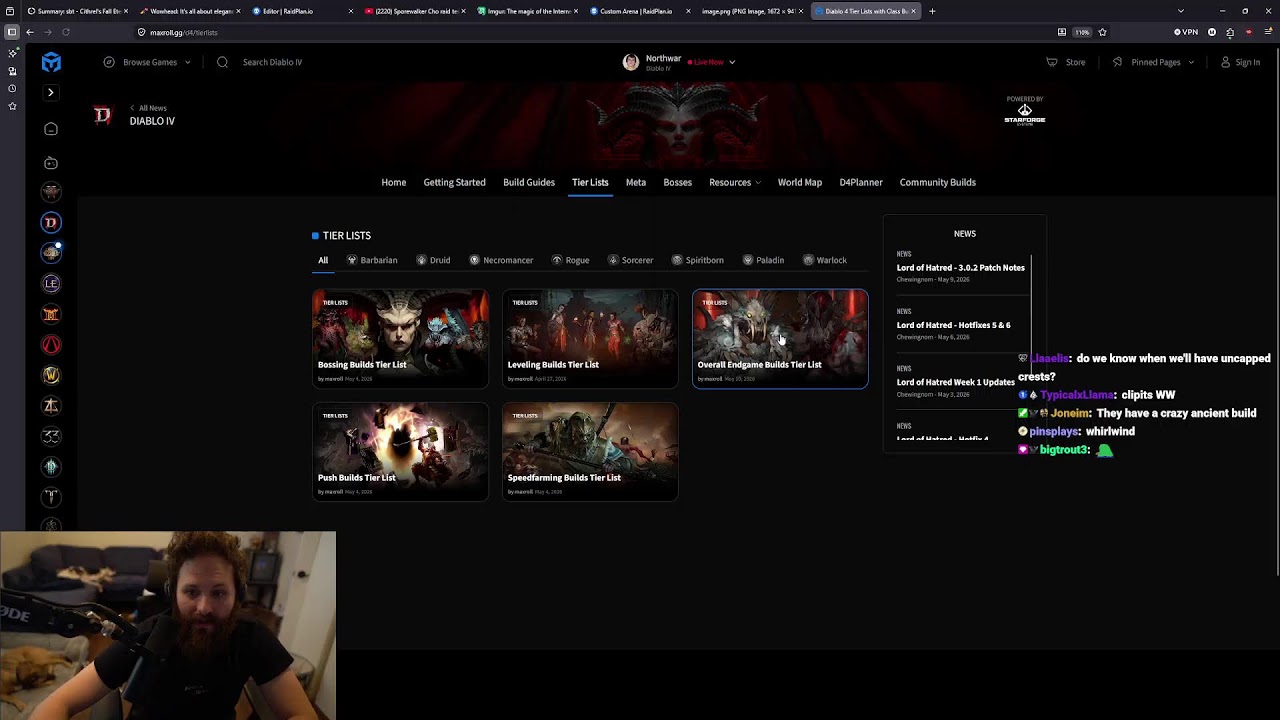The width and height of the screenshot is (1280, 720).
Task: Expand the game sidebar arrow button
Action: point(51,92)
